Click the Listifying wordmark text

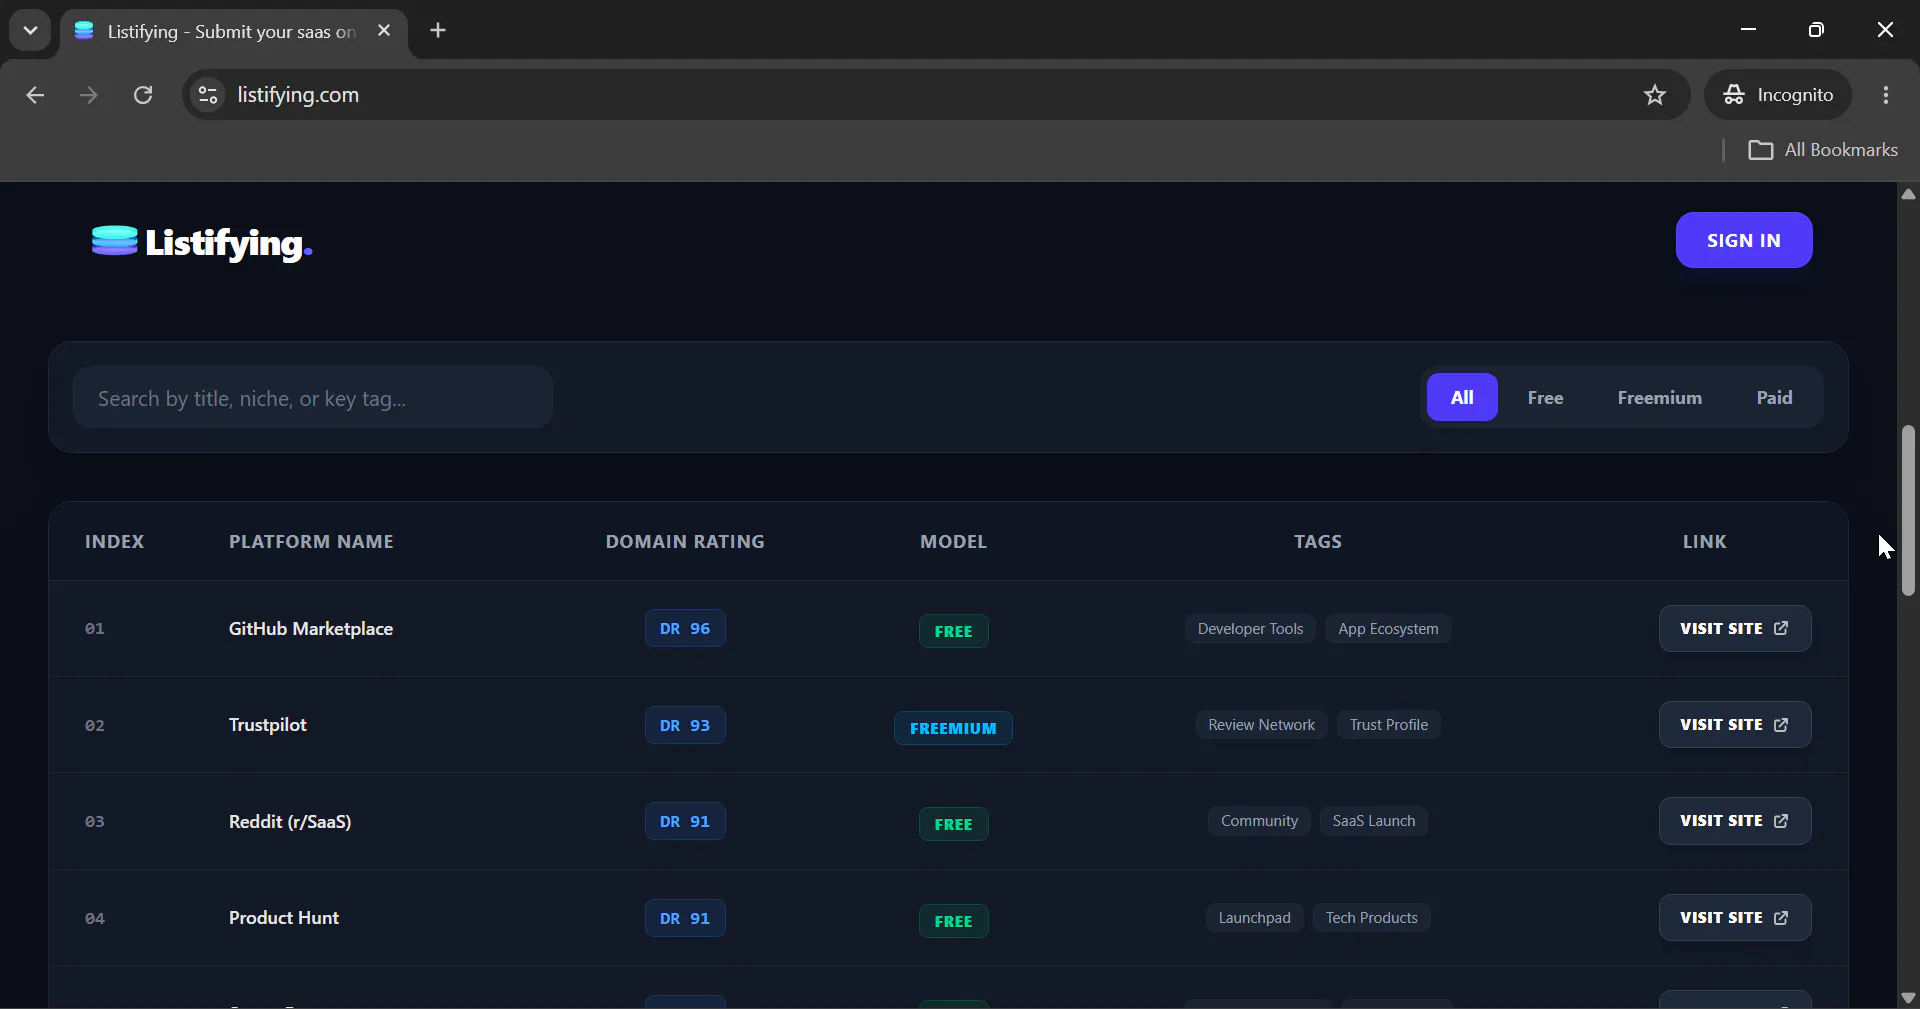click(x=229, y=243)
